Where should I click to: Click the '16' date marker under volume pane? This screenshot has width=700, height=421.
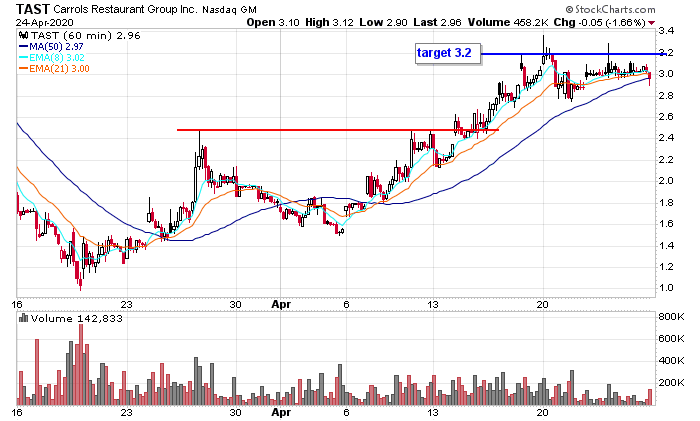click(x=17, y=413)
